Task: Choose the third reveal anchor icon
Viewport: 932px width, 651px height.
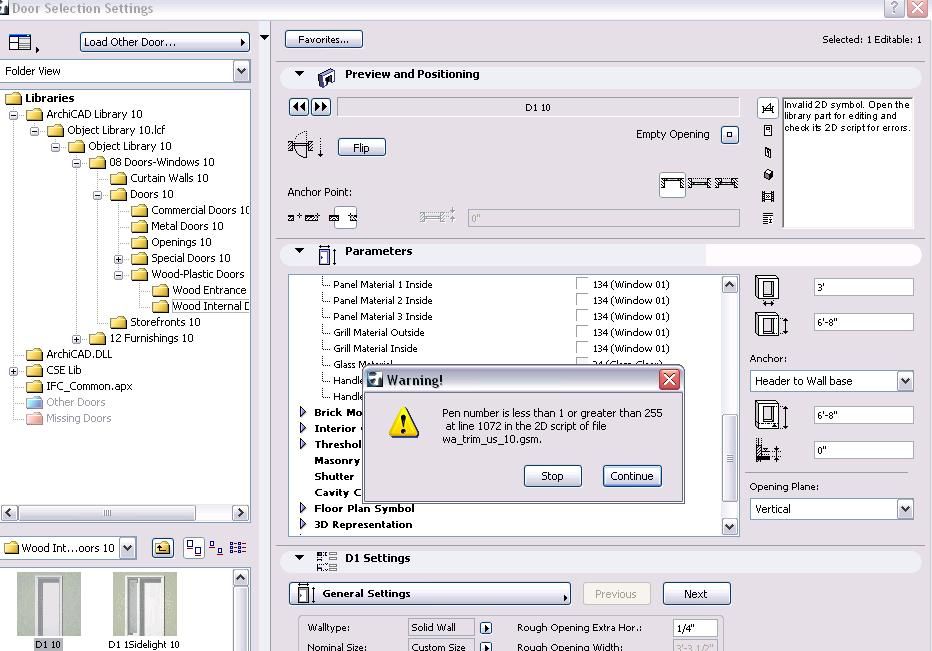Action: coord(726,183)
